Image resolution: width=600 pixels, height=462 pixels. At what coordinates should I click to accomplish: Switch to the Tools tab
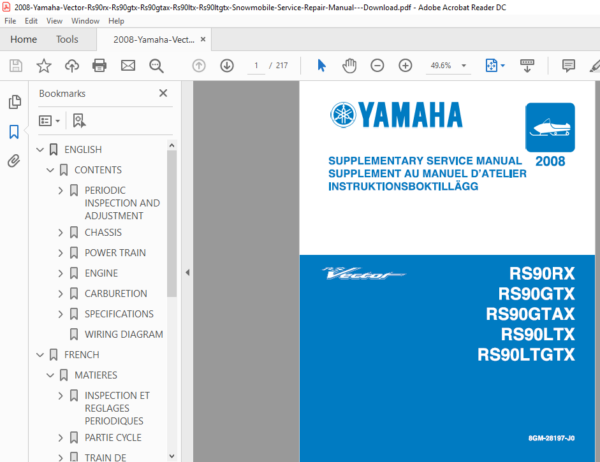67,39
